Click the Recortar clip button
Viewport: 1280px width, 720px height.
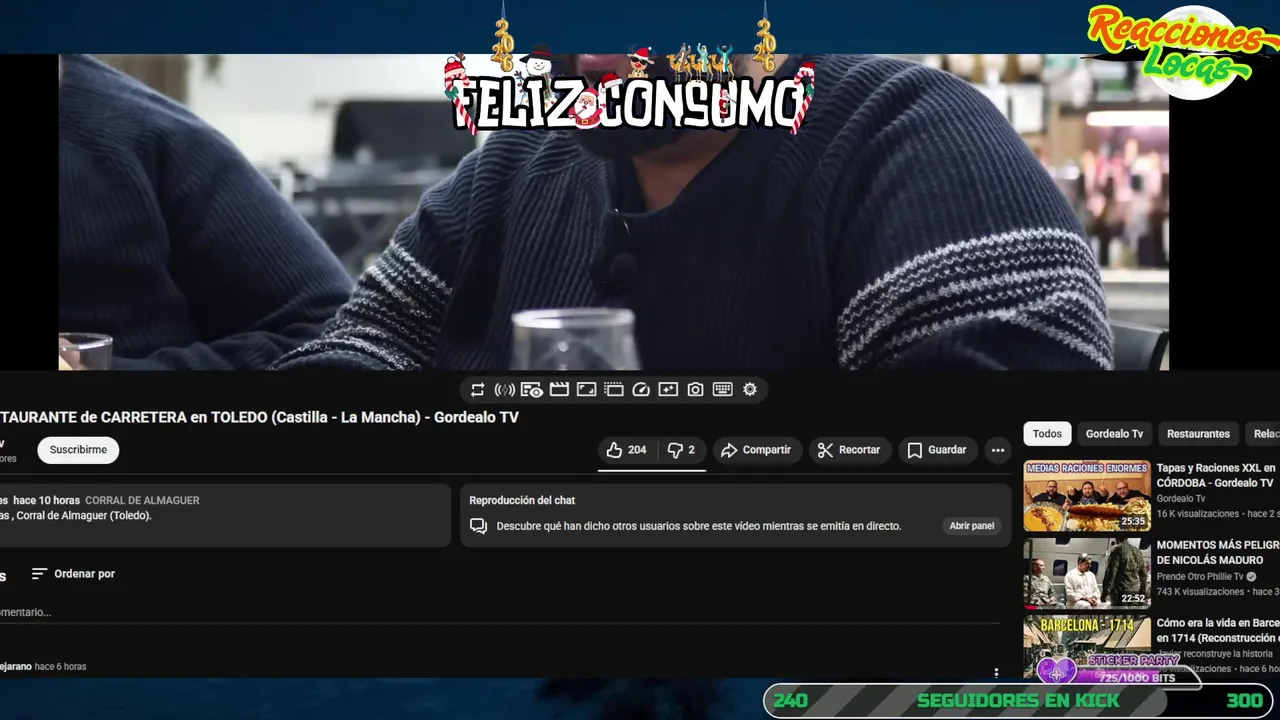point(848,450)
